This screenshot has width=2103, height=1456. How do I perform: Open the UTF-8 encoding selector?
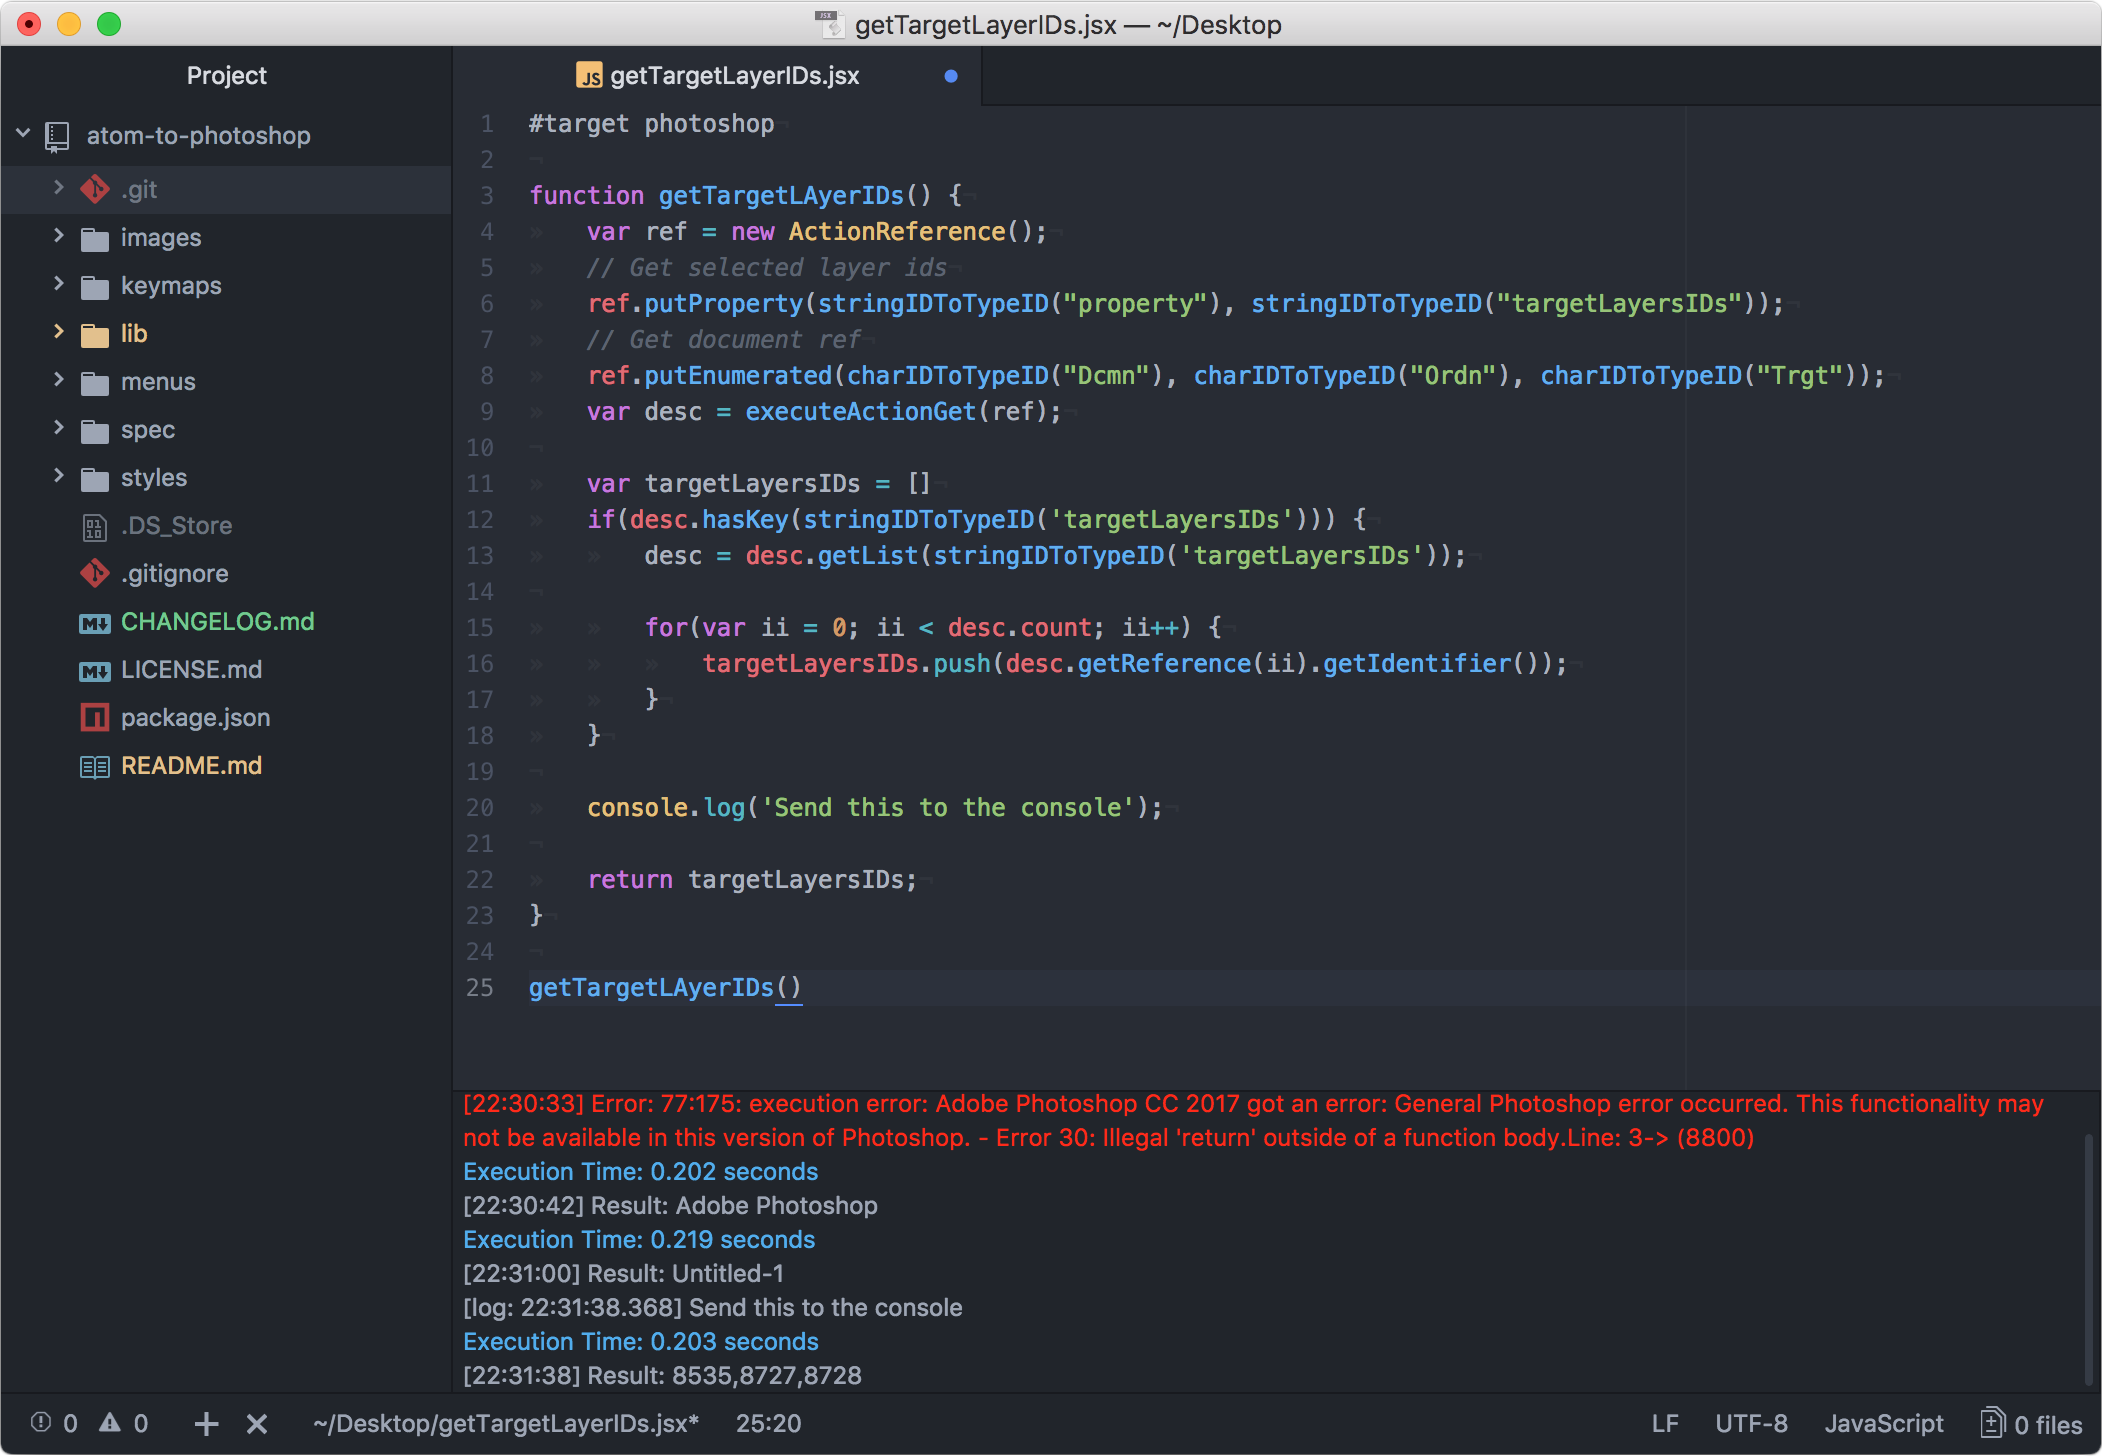(x=1751, y=1423)
